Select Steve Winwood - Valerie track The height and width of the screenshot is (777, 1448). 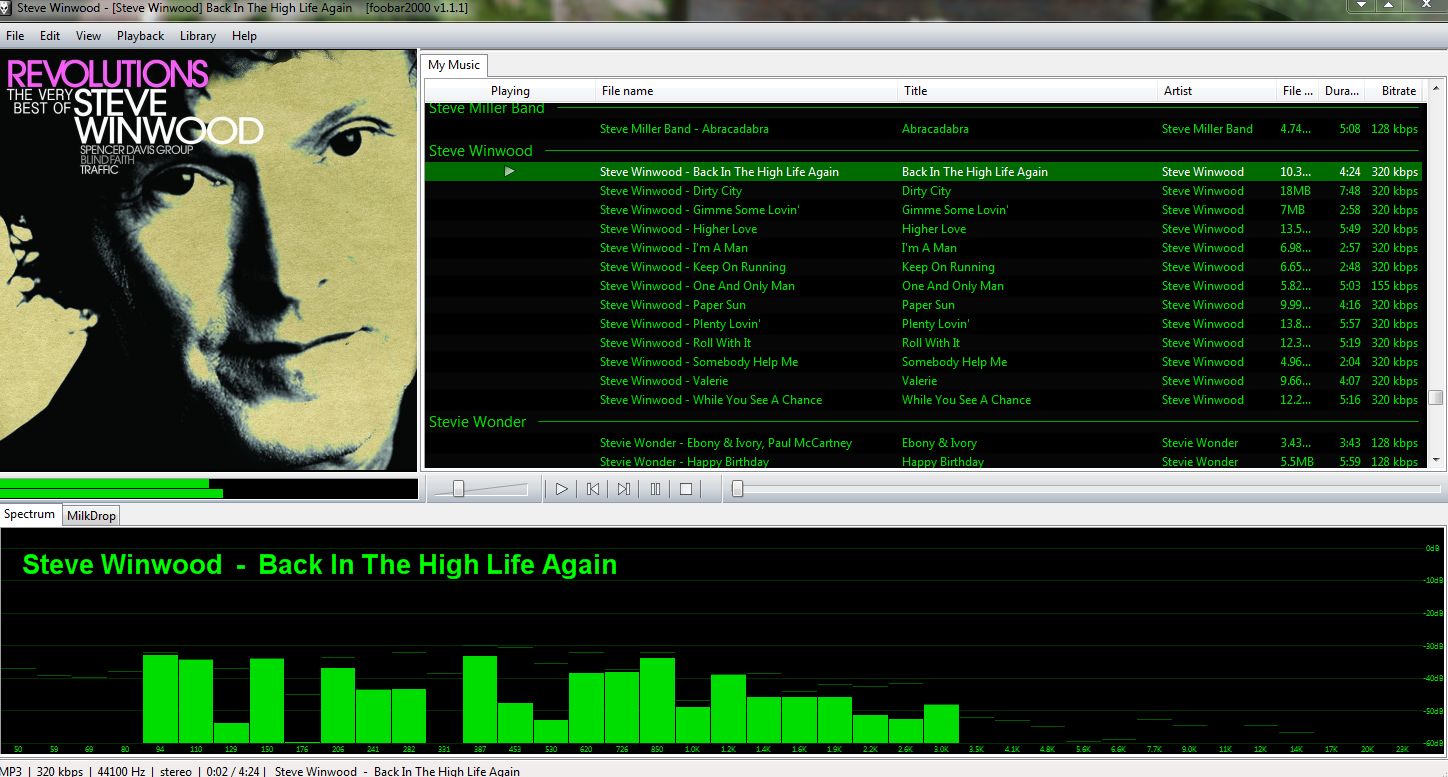tap(923, 381)
